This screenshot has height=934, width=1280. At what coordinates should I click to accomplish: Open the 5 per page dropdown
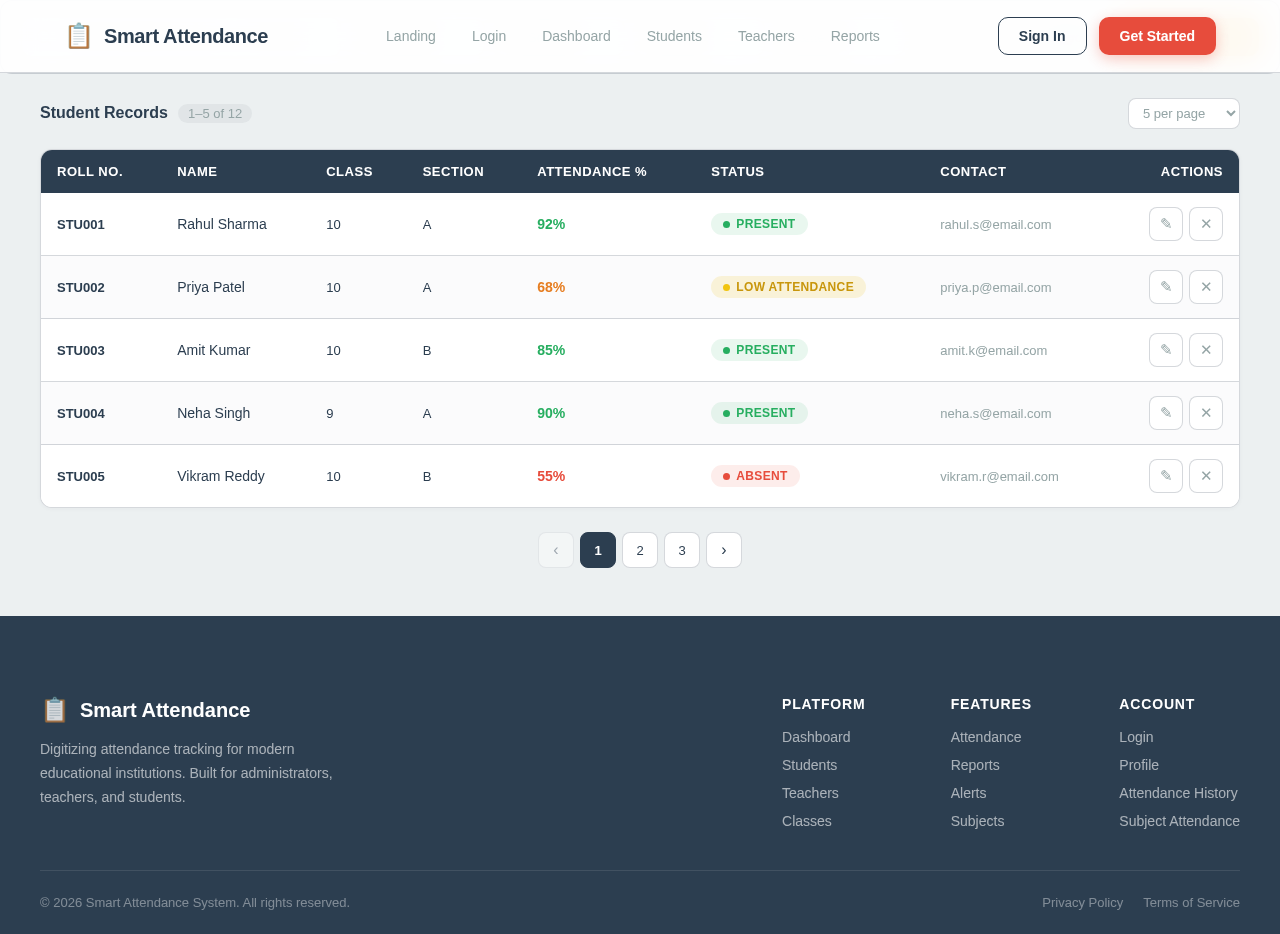(1184, 113)
